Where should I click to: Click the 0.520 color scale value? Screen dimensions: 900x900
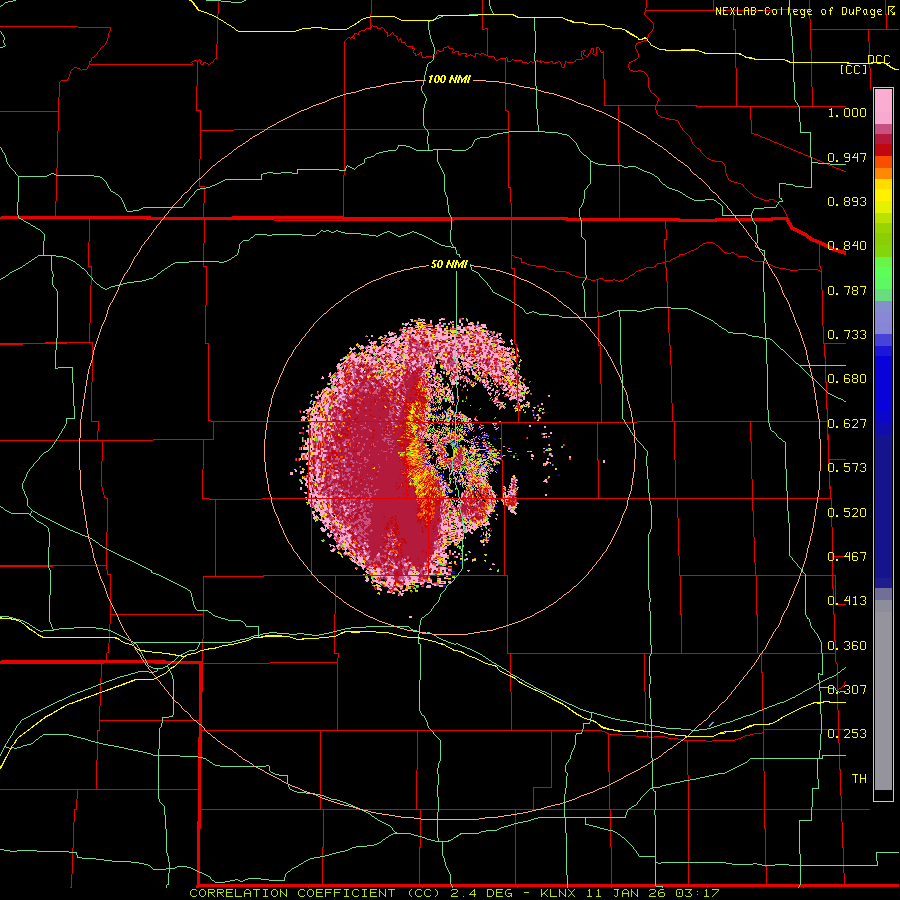[x=847, y=513]
